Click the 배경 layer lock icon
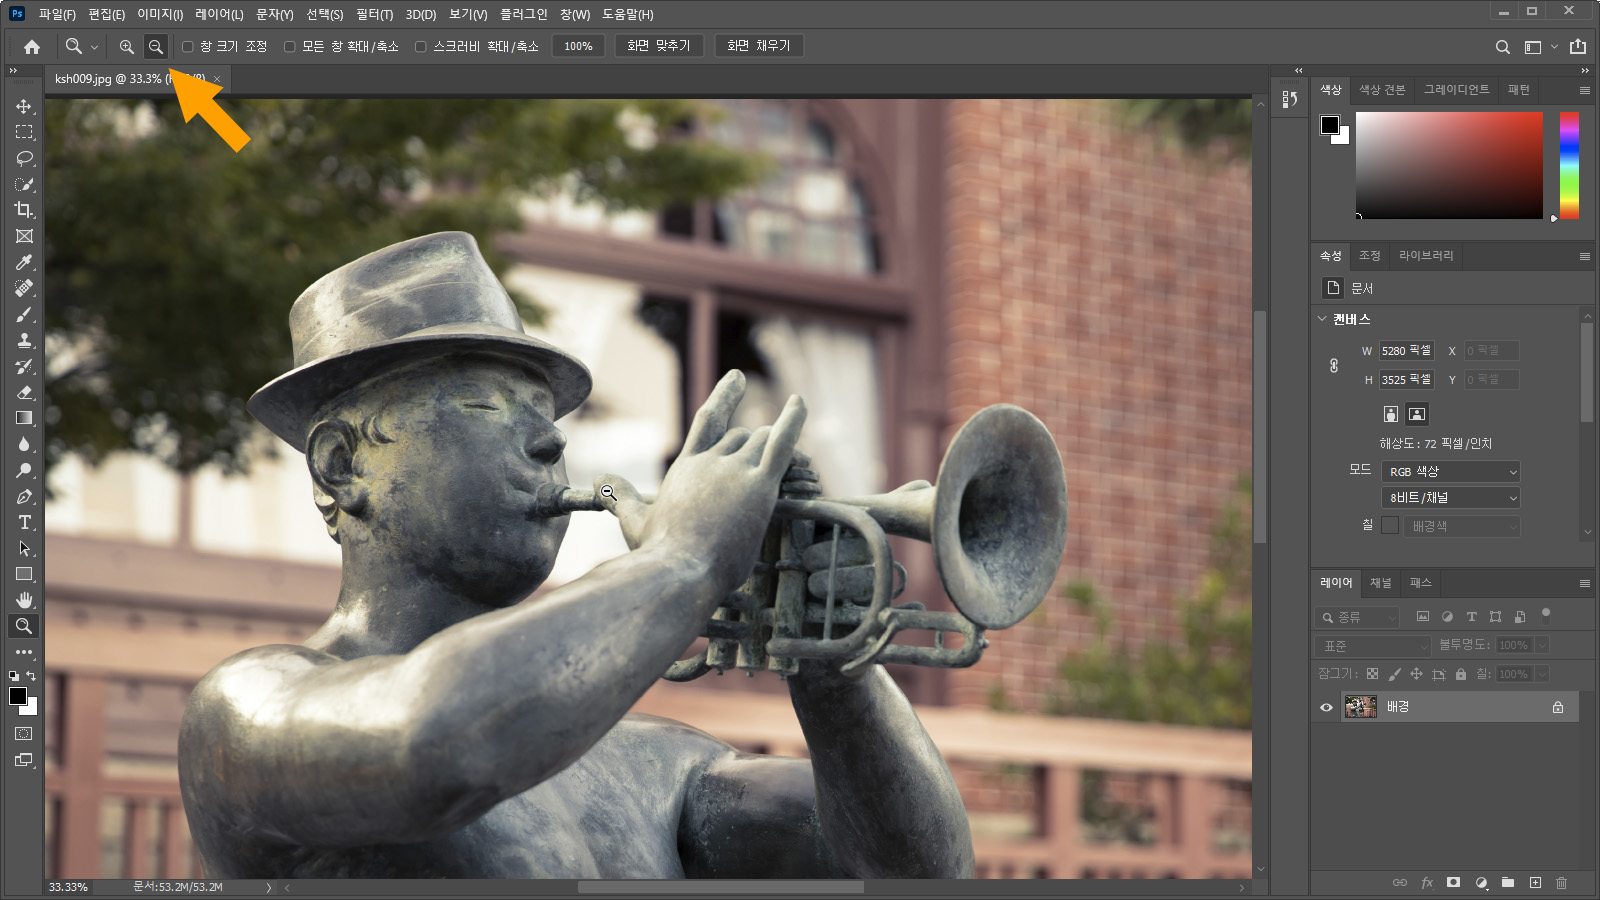 1558,707
